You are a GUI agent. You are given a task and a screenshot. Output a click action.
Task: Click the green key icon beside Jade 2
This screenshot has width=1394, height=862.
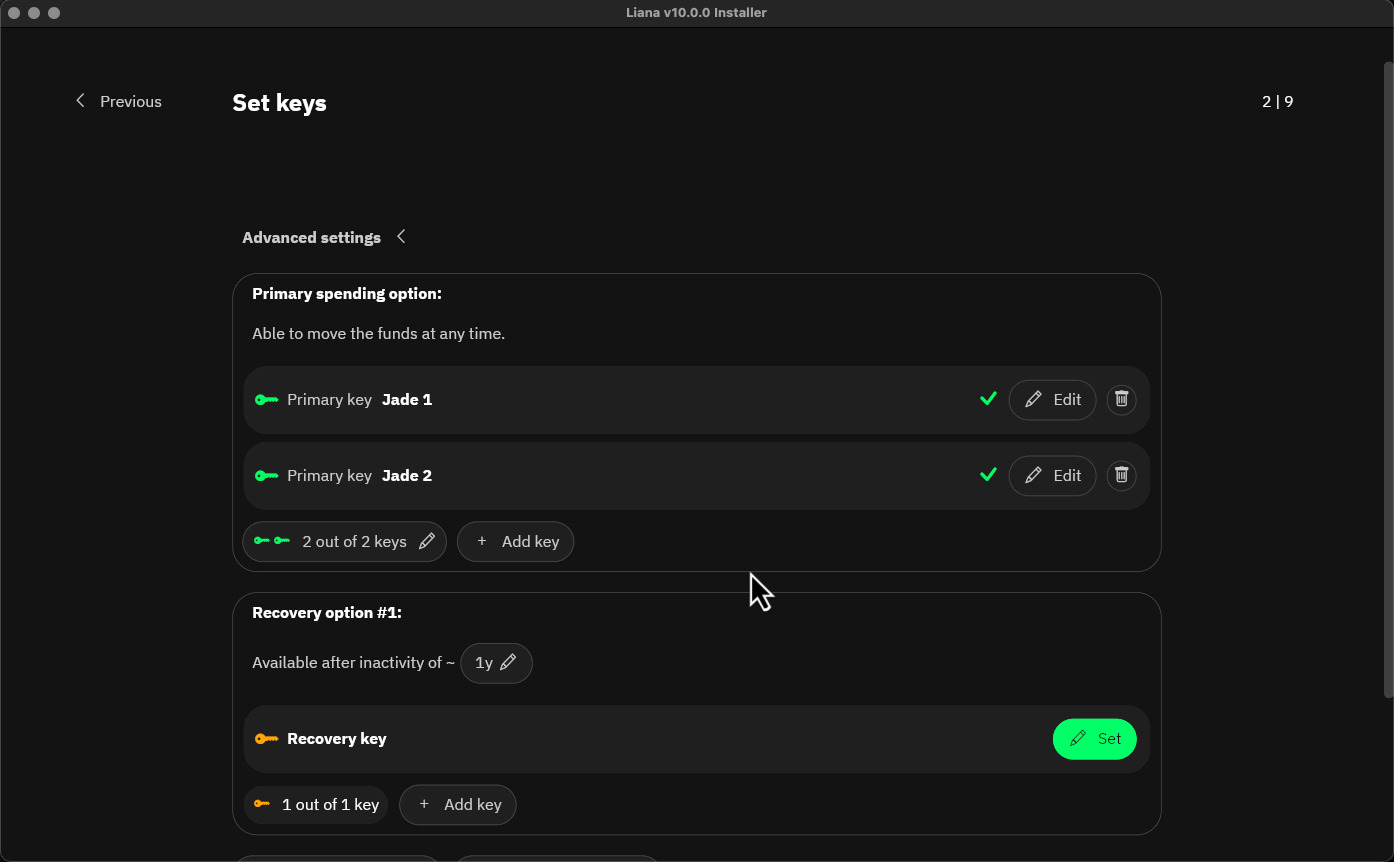point(266,475)
